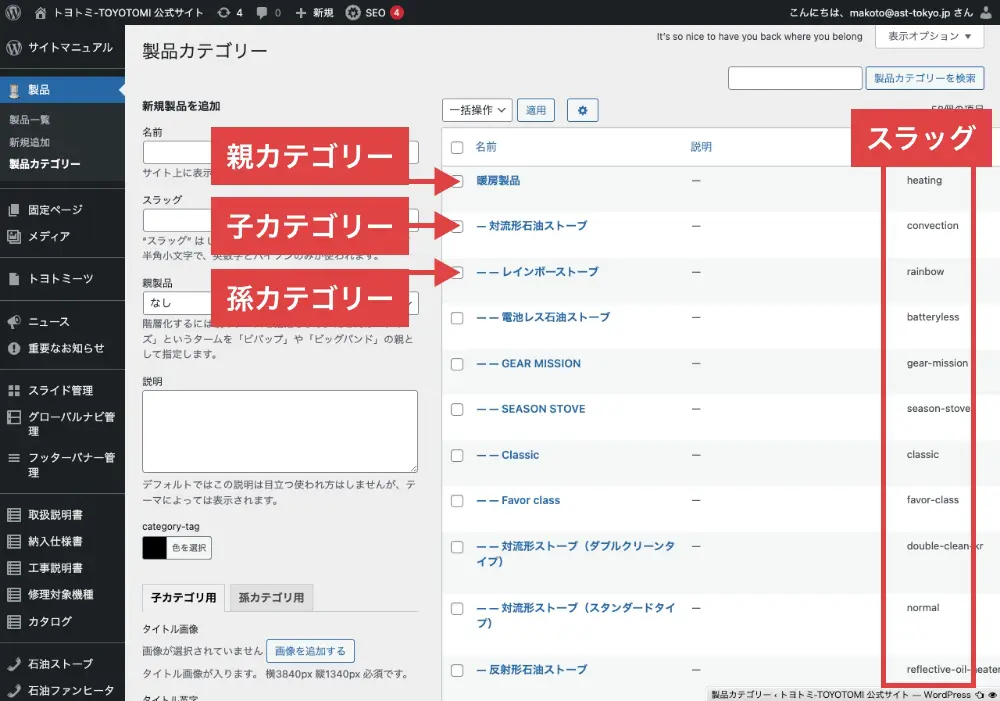1000x701 pixels.
Task: Open 新規追加 in the sidebar submenu
Action: tap(29, 142)
